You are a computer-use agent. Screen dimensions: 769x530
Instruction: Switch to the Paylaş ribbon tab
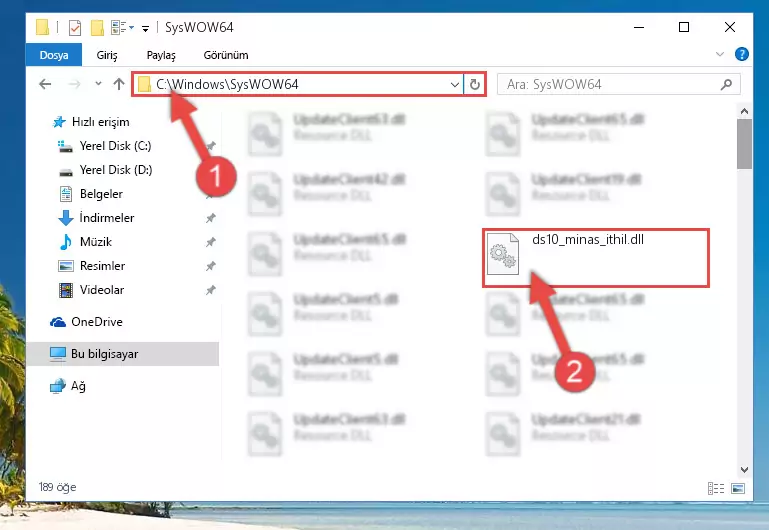pyautogui.click(x=161, y=55)
